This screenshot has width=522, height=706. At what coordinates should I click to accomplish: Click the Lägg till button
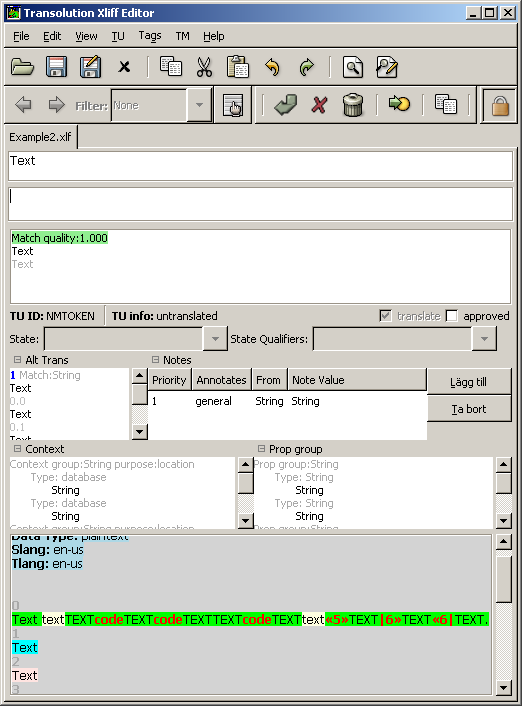[468, 382]
